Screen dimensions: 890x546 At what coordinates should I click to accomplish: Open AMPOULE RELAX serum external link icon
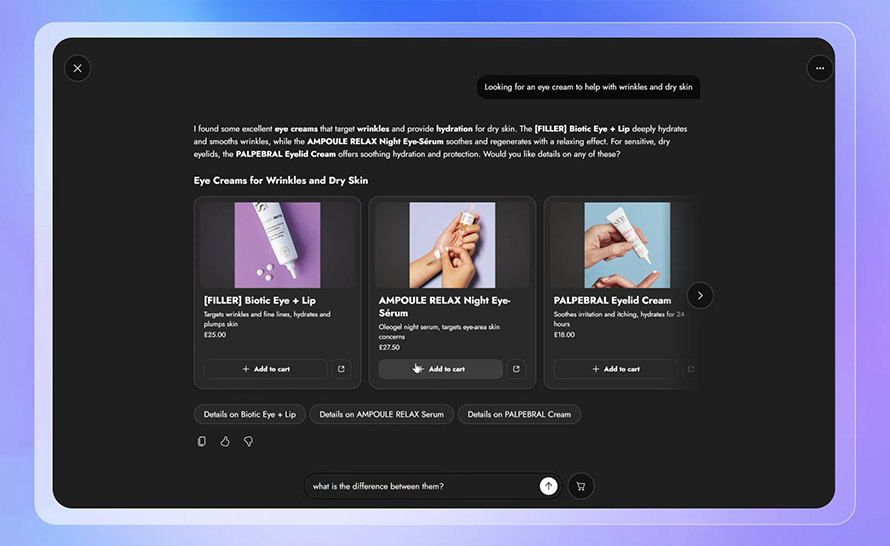[516, 369]
